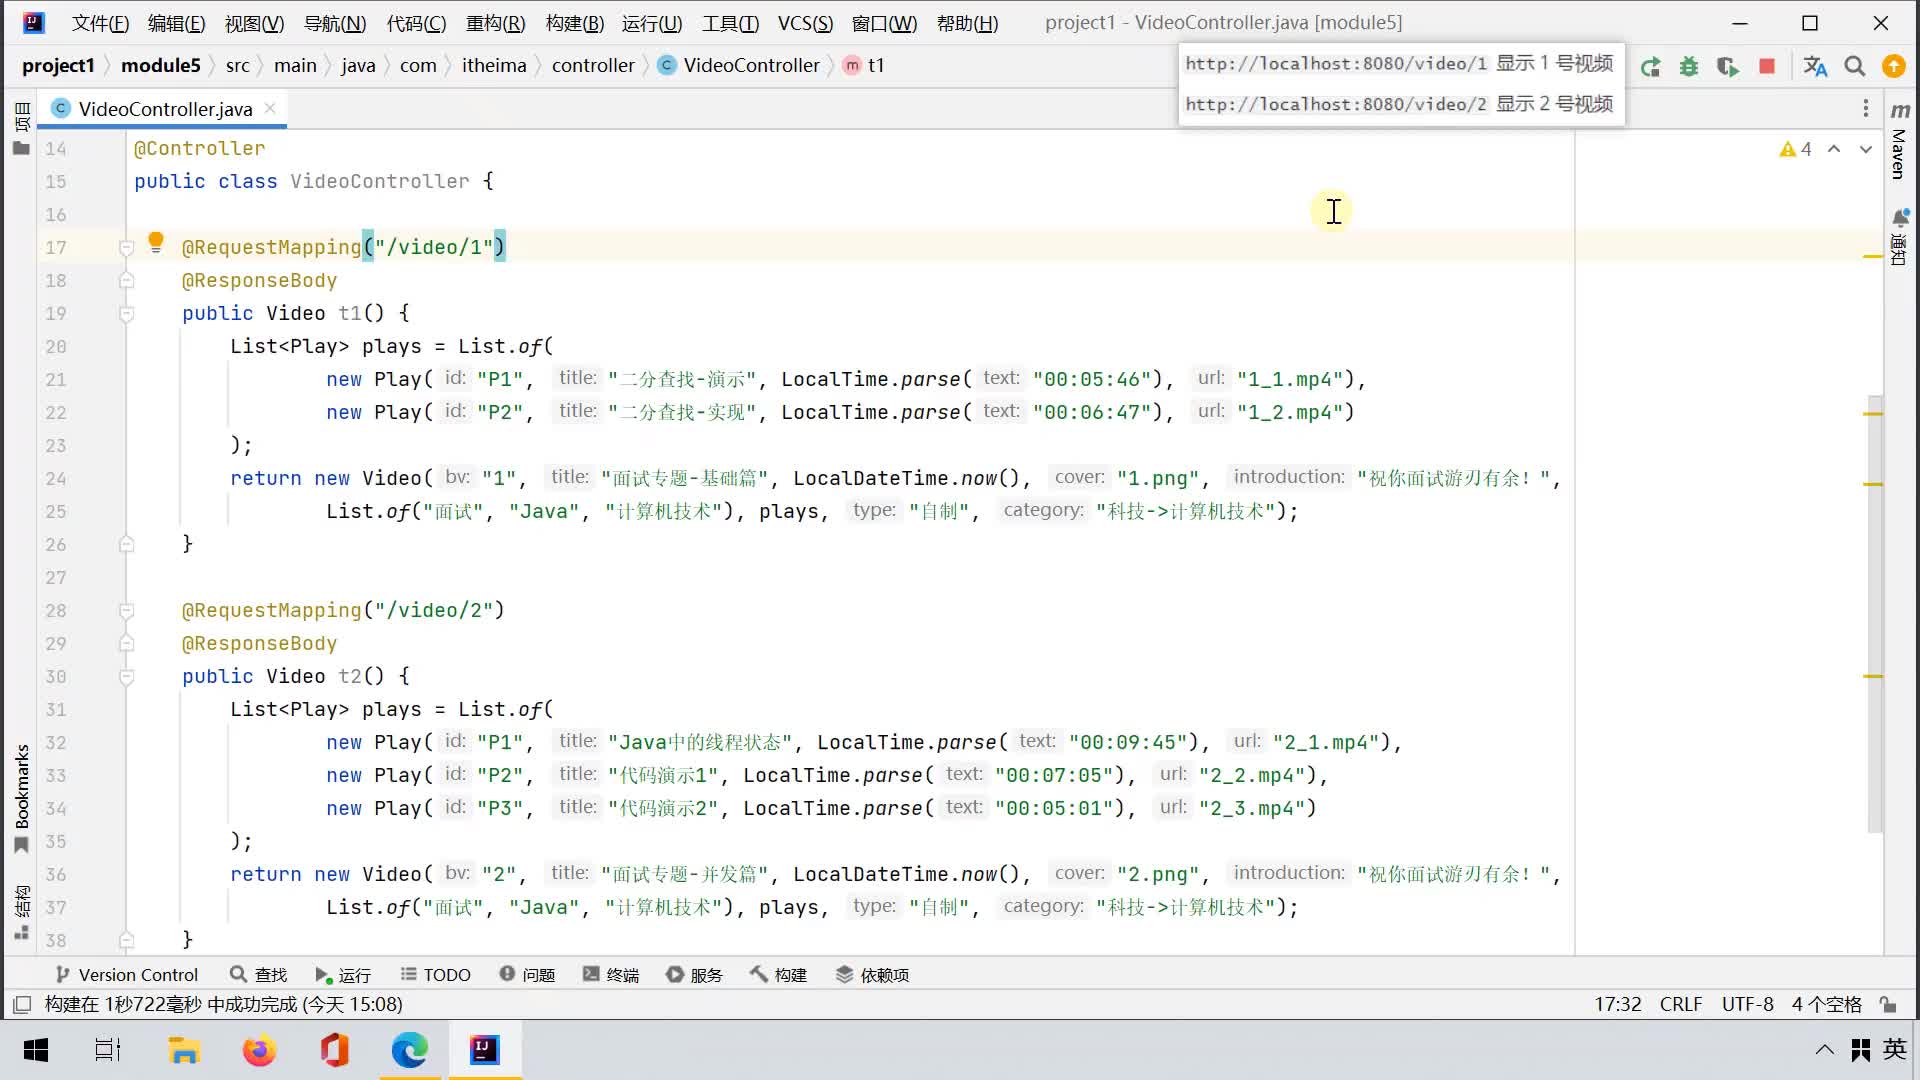Collapse the annotation fold at line 28
The image size is (1920, 1080).
(x=126, y=611)
